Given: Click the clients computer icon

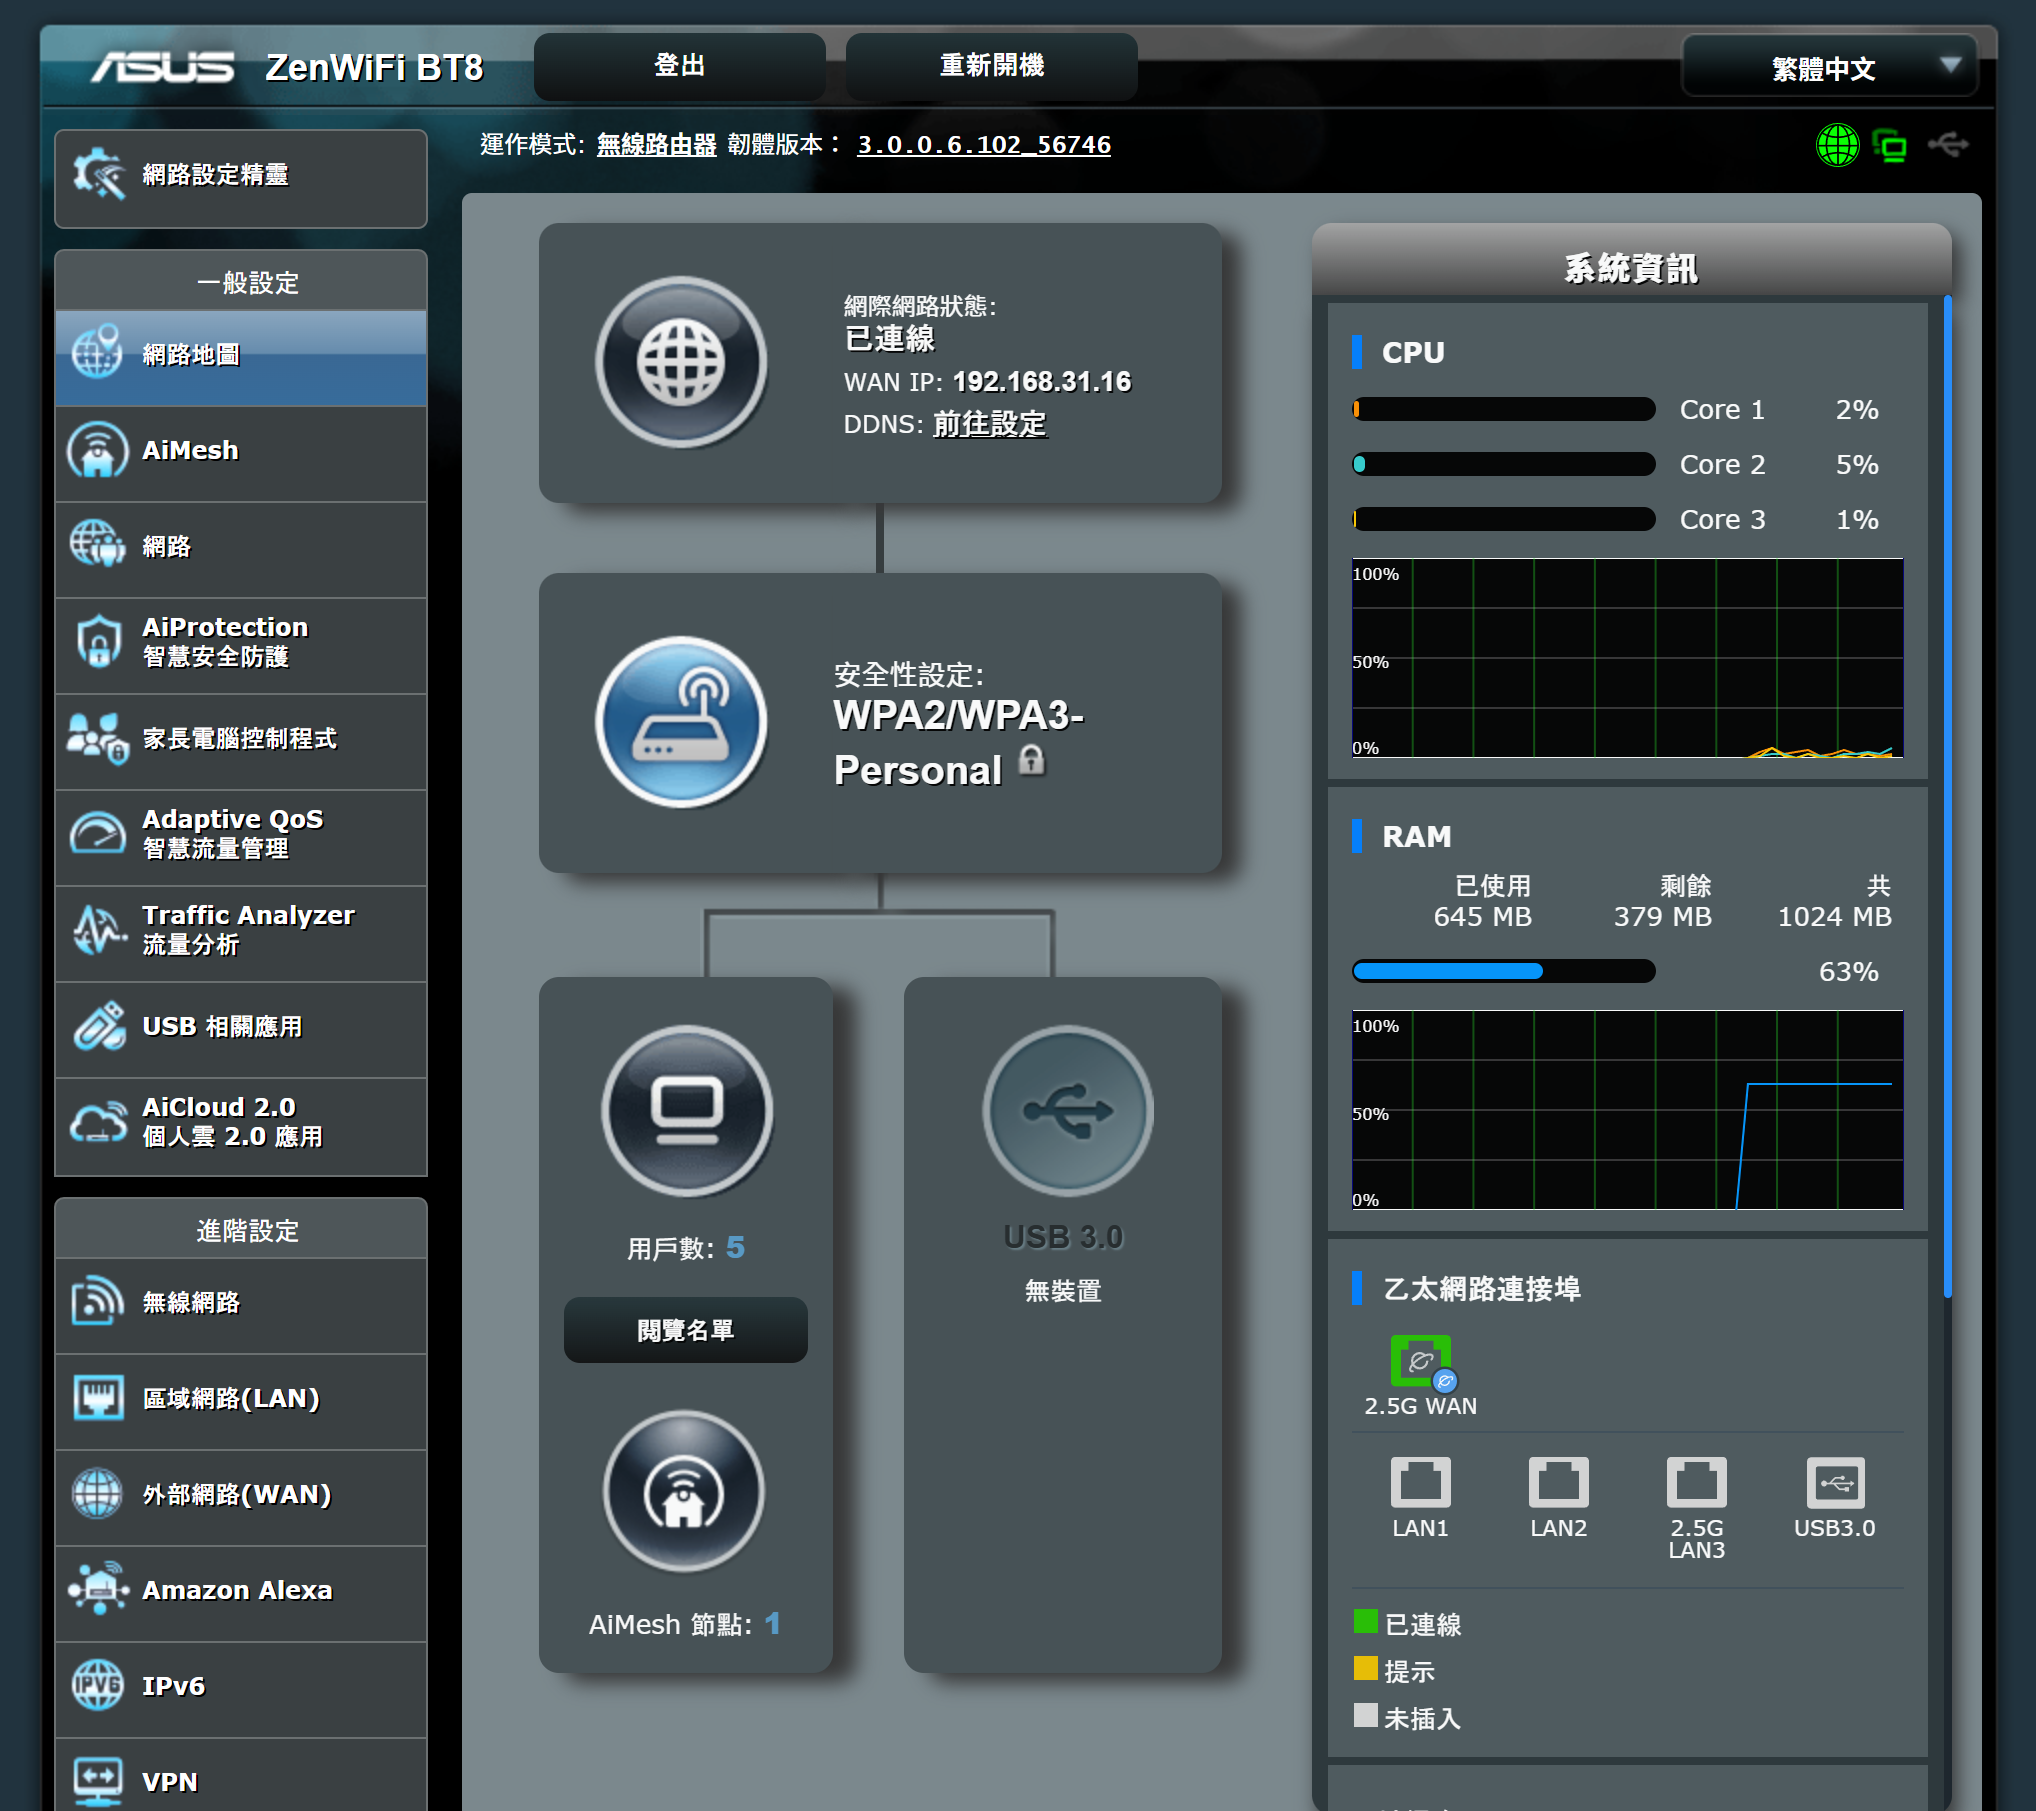Looking at the screenshot, I should pyautogui.click(x=686, y=1110).
